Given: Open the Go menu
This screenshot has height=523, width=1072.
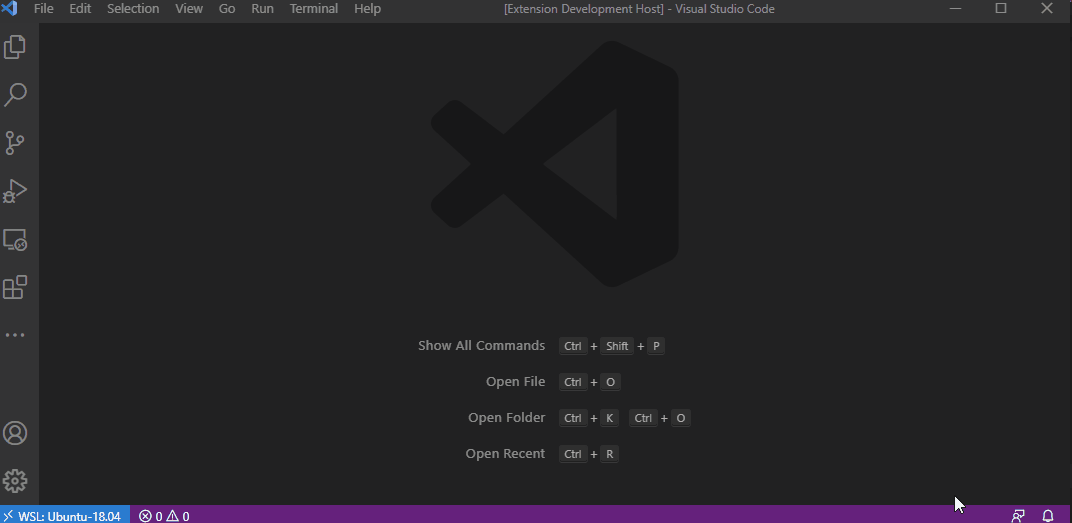Looking at the screenshot, I should 227,9.
